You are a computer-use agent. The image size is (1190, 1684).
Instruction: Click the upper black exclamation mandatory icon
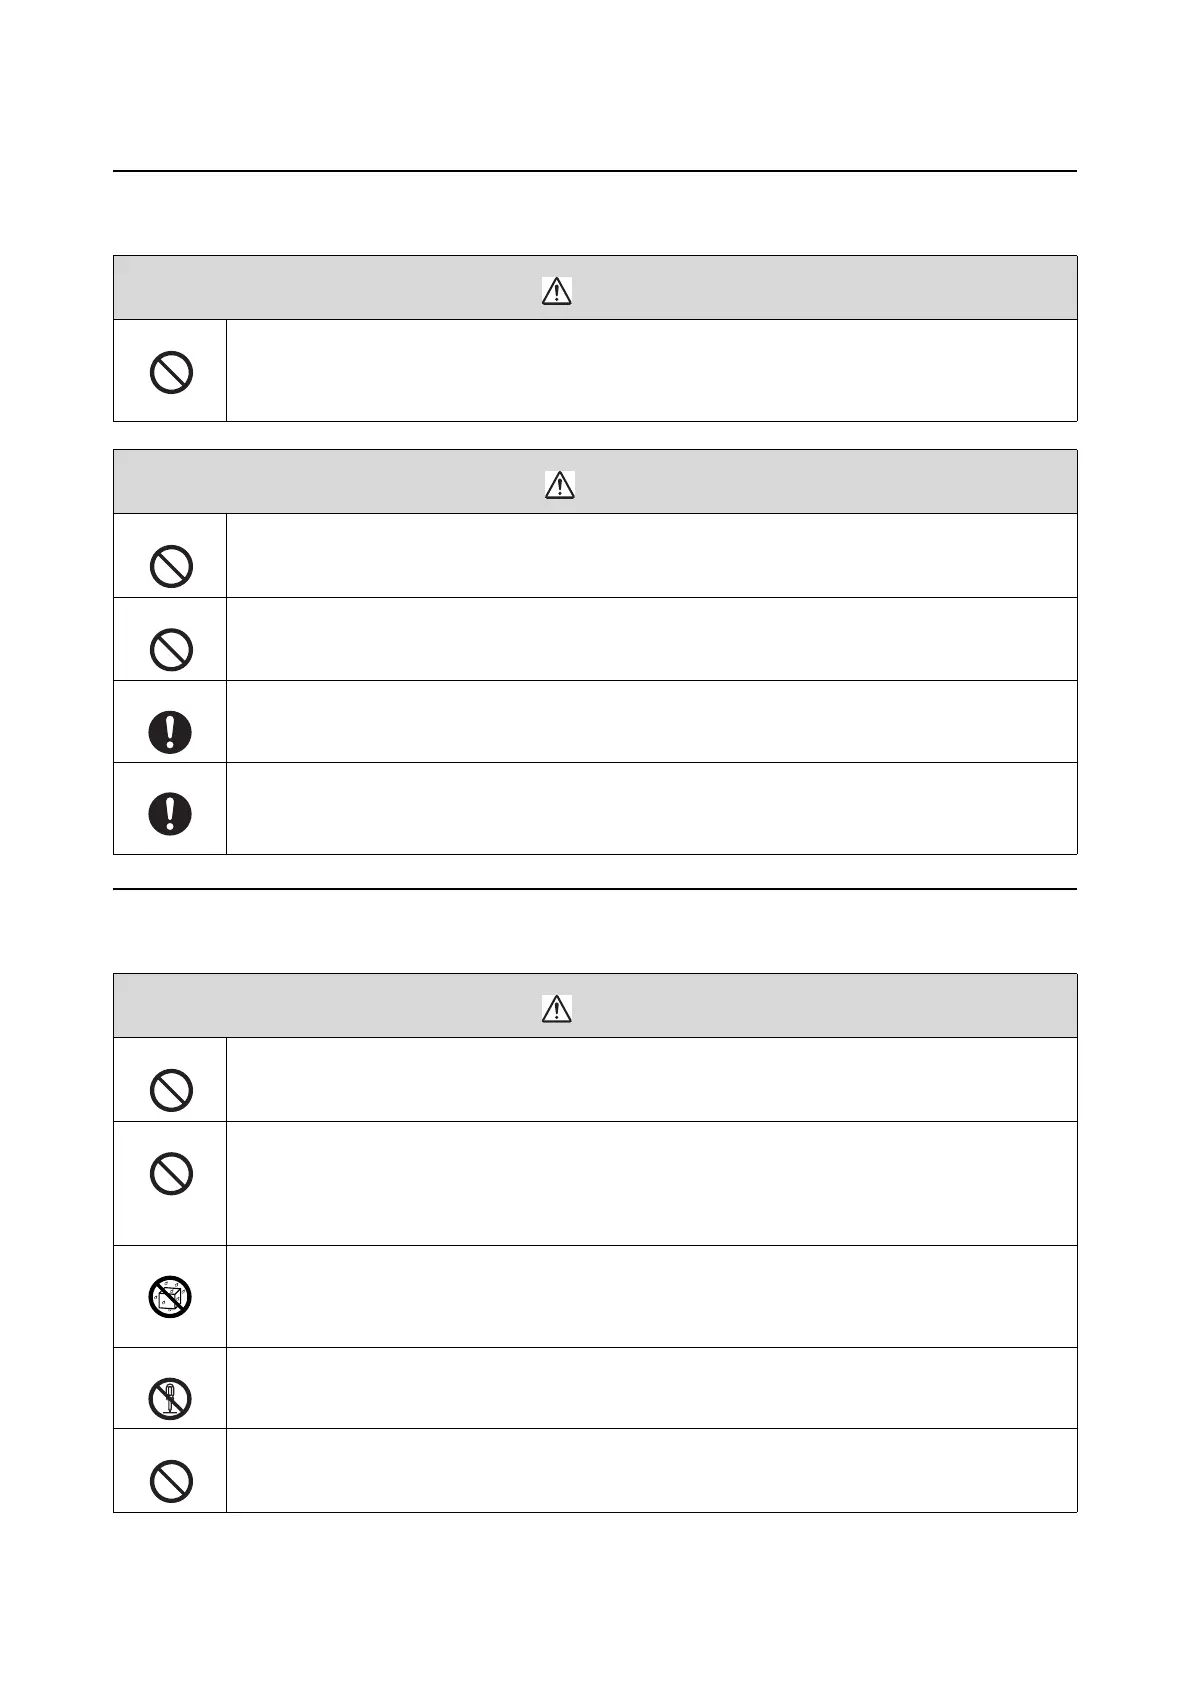pyautogui.click(x=170, y=733)
